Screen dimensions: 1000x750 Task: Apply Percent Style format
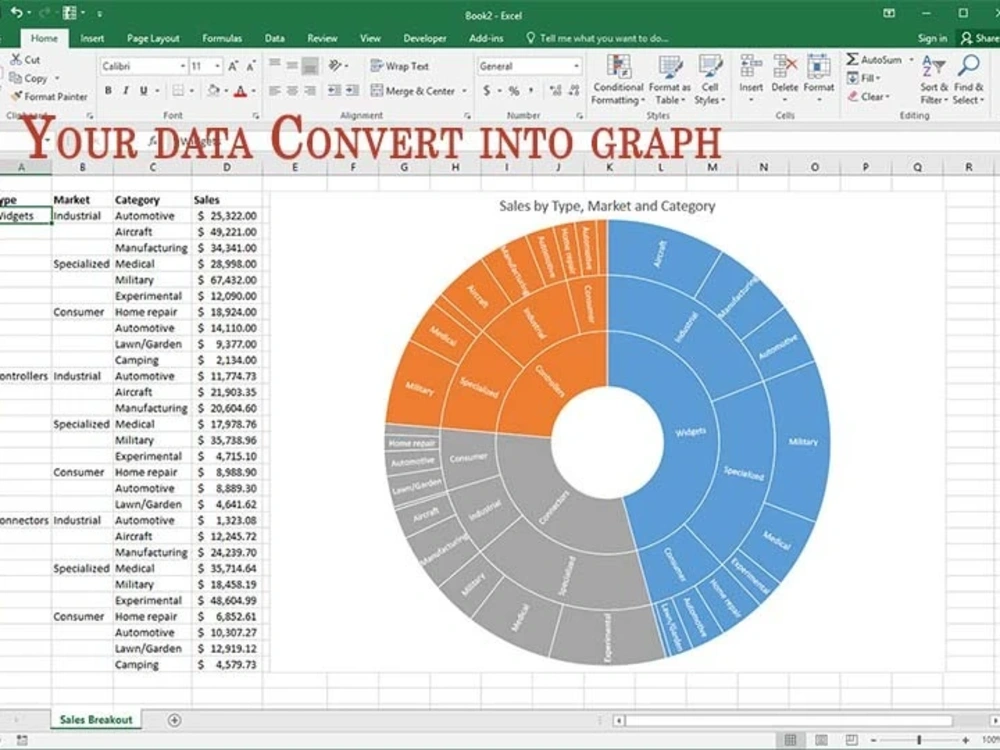513,91
